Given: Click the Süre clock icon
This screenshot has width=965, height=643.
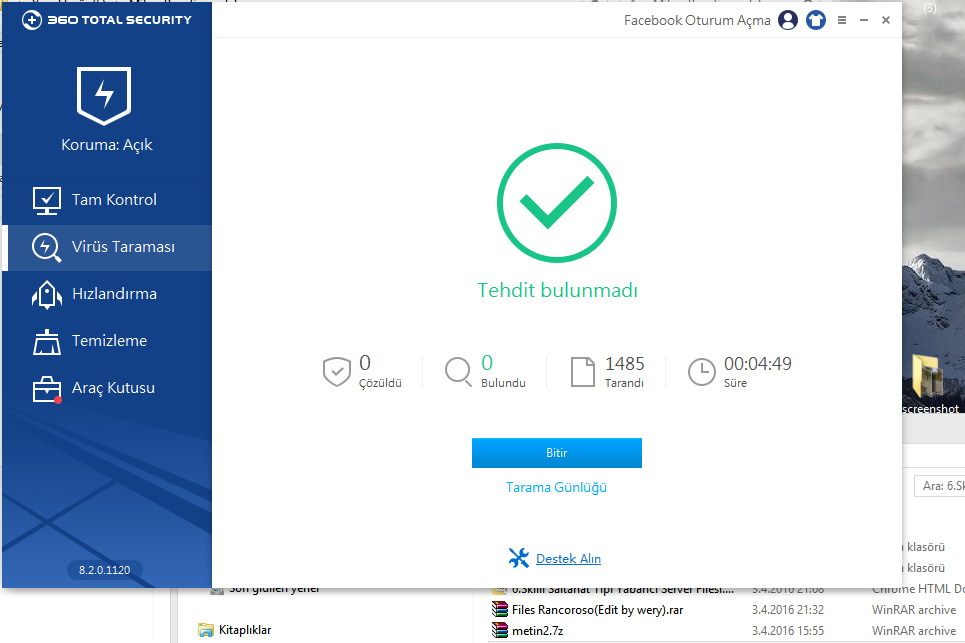Looking at the screenshot, I should coord(702,372).
